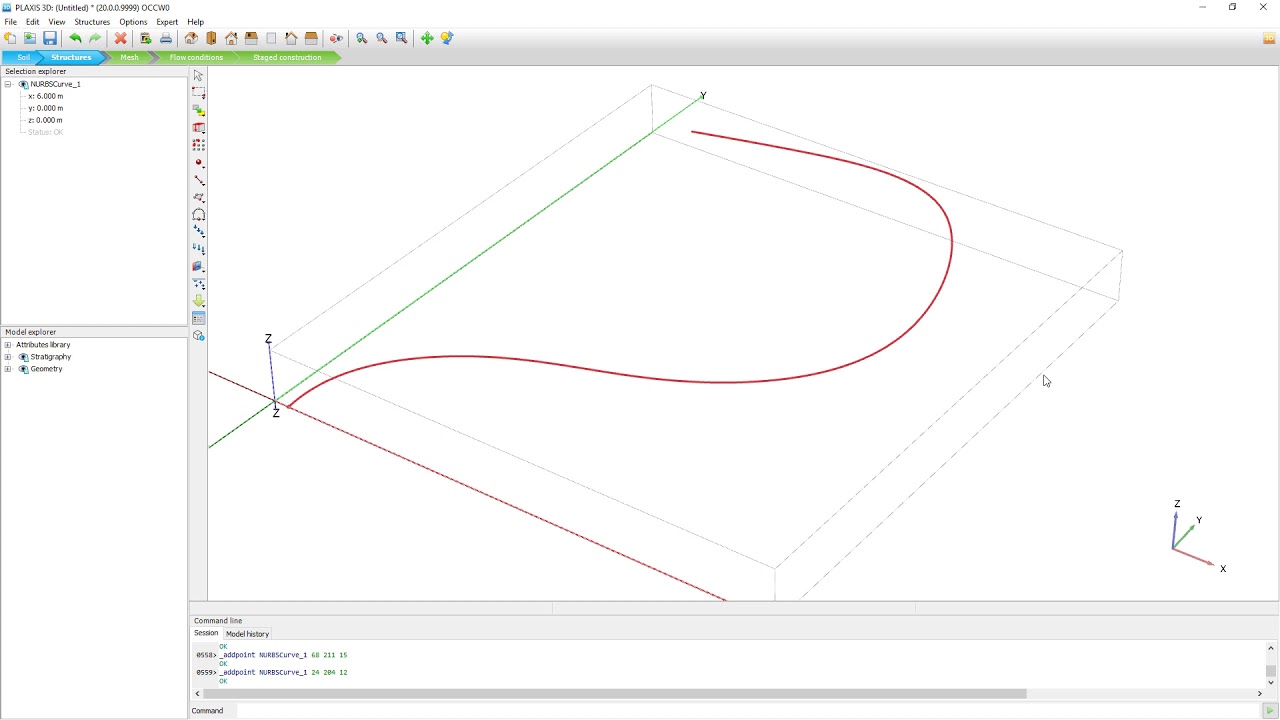Click the zoom in magnifier icon
Image resolution: width=1280 pixels, height=720 pixels.
361,38
